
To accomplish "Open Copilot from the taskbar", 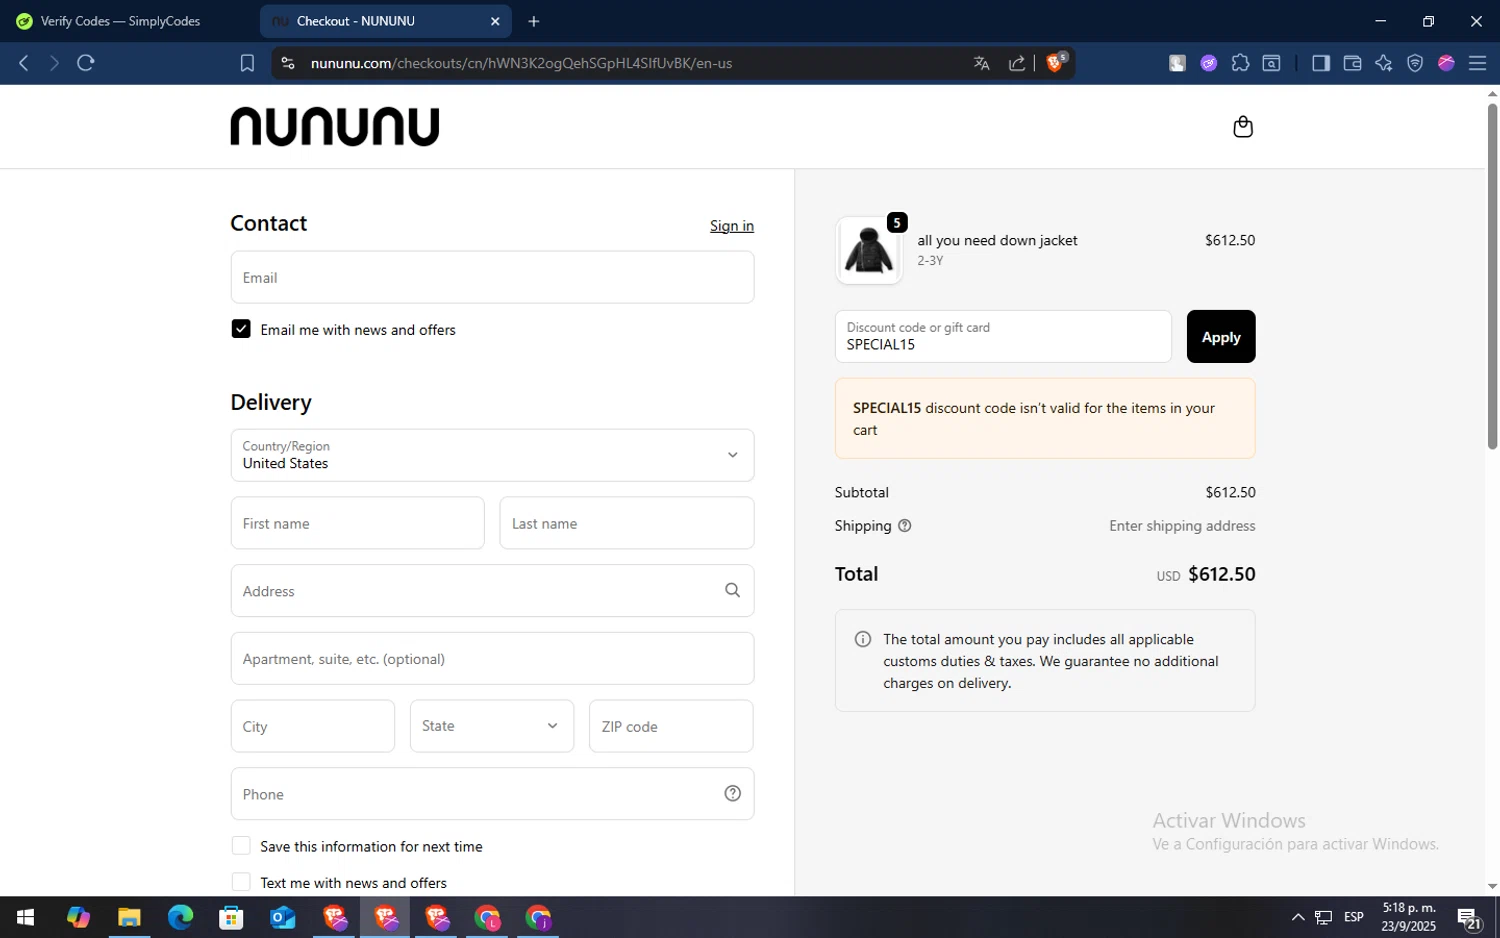I will 78,917.
